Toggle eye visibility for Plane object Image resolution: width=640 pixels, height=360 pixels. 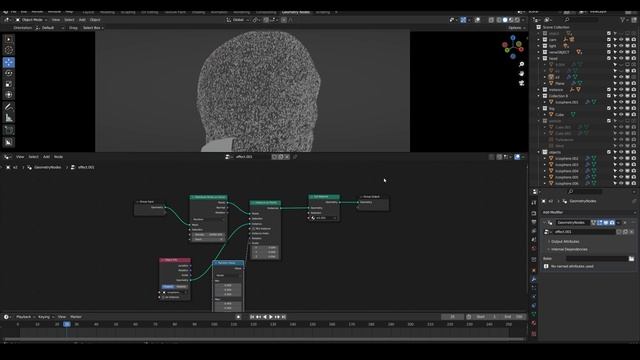(x=621, y=83)
